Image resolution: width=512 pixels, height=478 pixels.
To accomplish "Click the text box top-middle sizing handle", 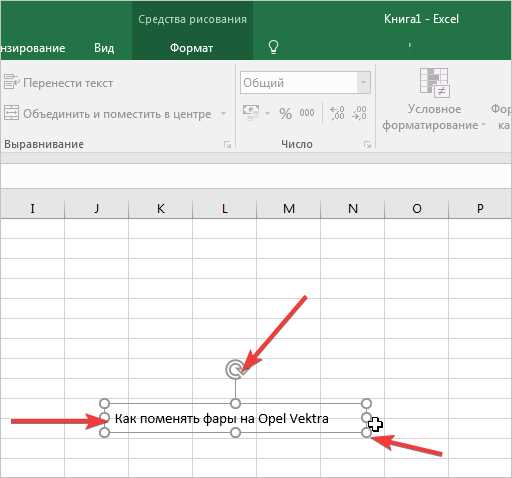I will tap(235, 404).
